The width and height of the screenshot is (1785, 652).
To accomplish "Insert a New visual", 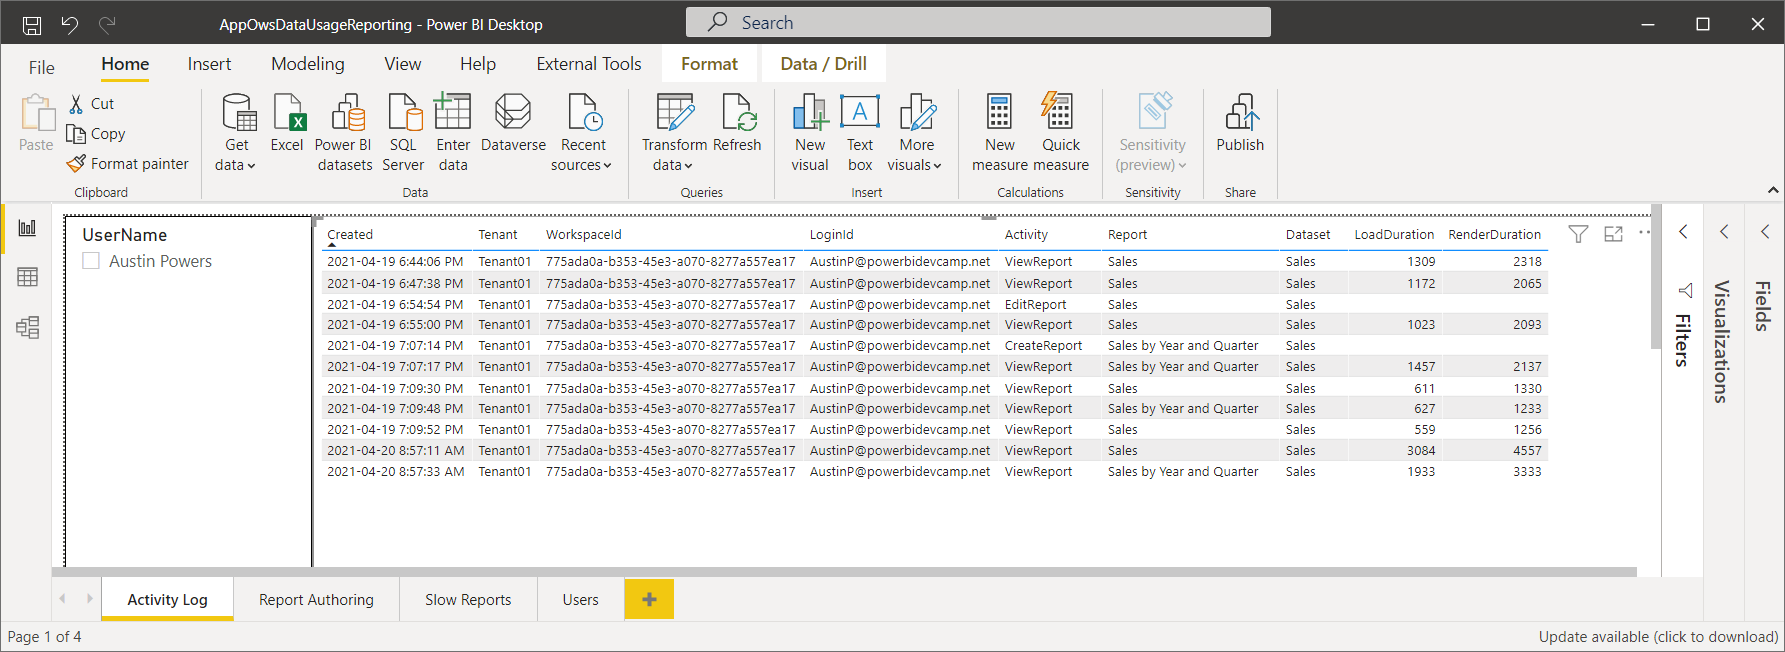I will pos(810,133).
